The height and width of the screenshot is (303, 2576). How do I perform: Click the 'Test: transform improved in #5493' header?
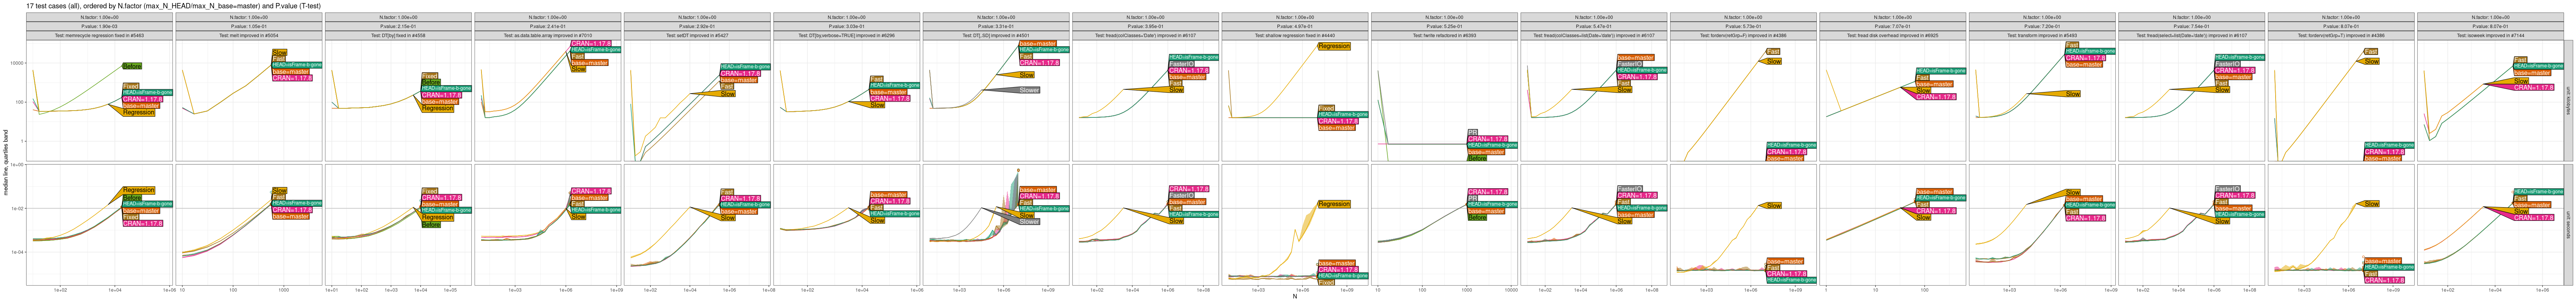(x=2042, y=35)
